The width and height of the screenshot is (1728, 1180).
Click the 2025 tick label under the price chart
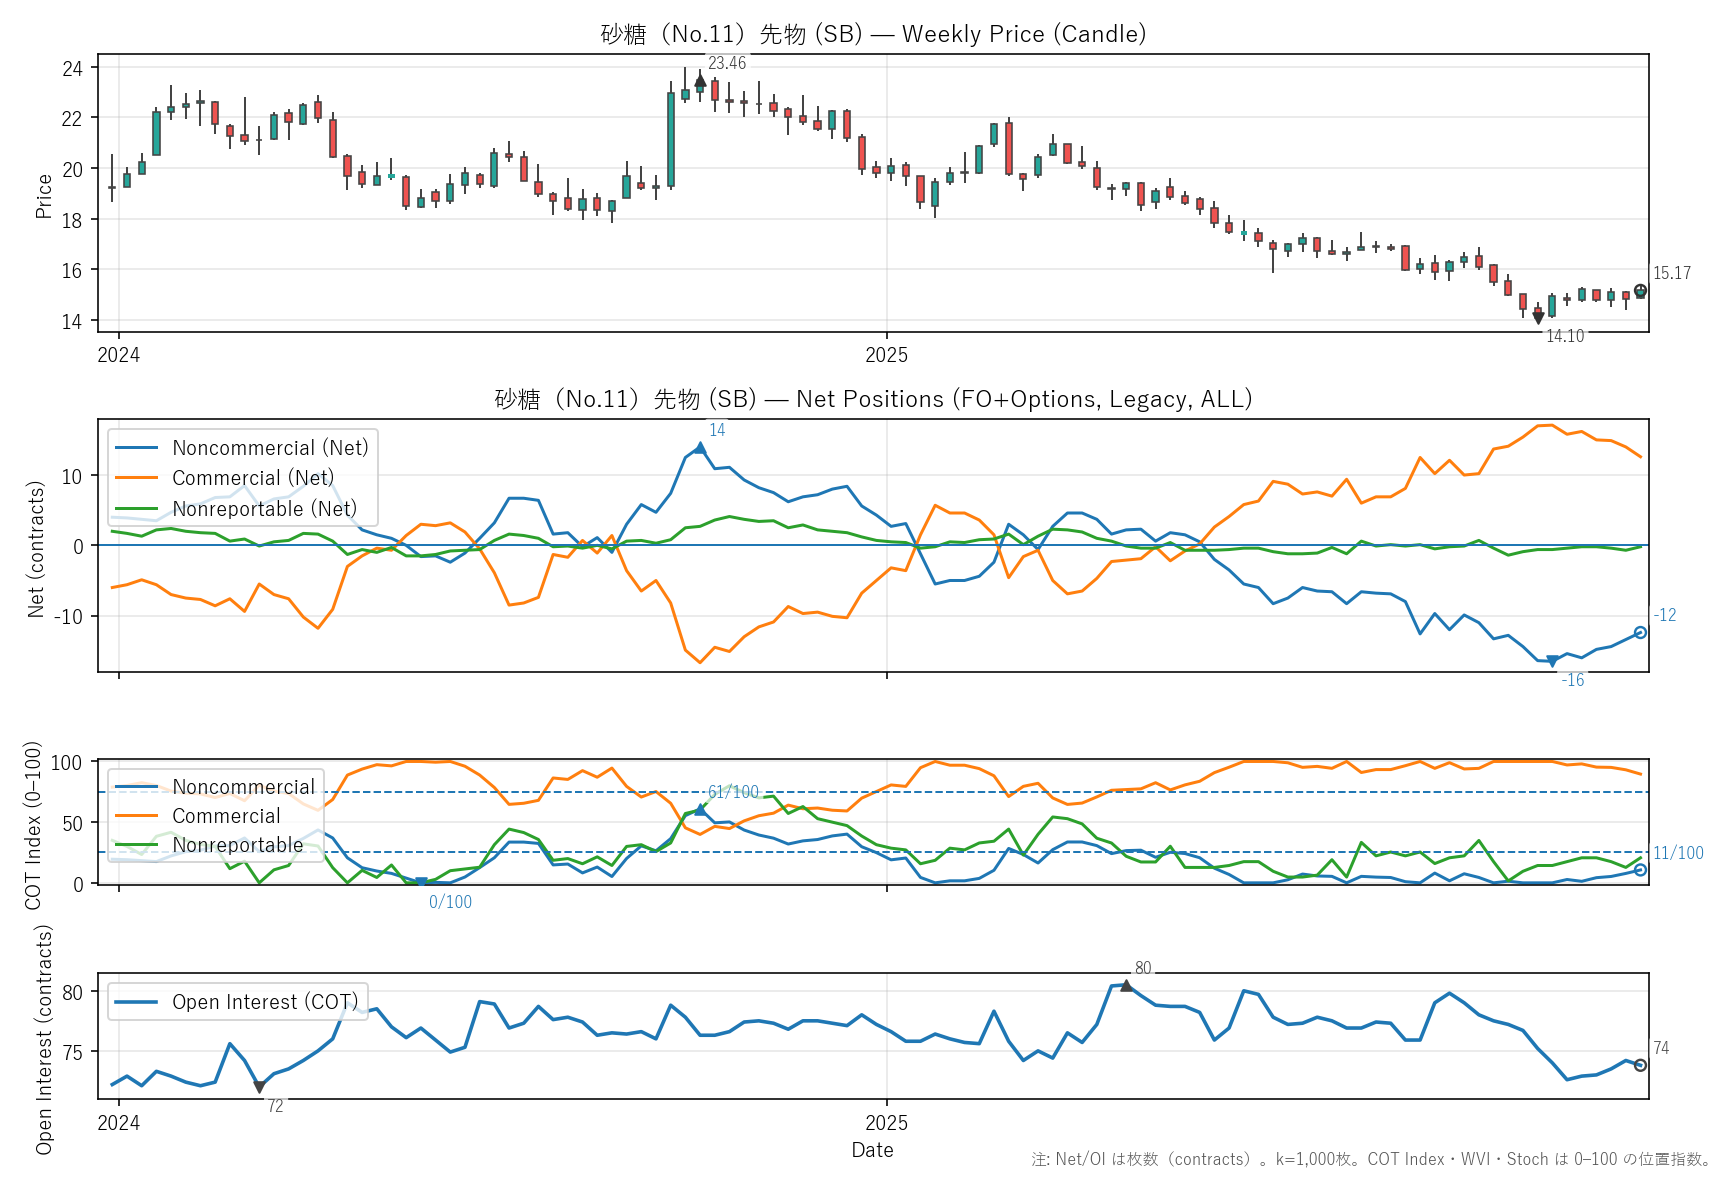coord(886,355)
